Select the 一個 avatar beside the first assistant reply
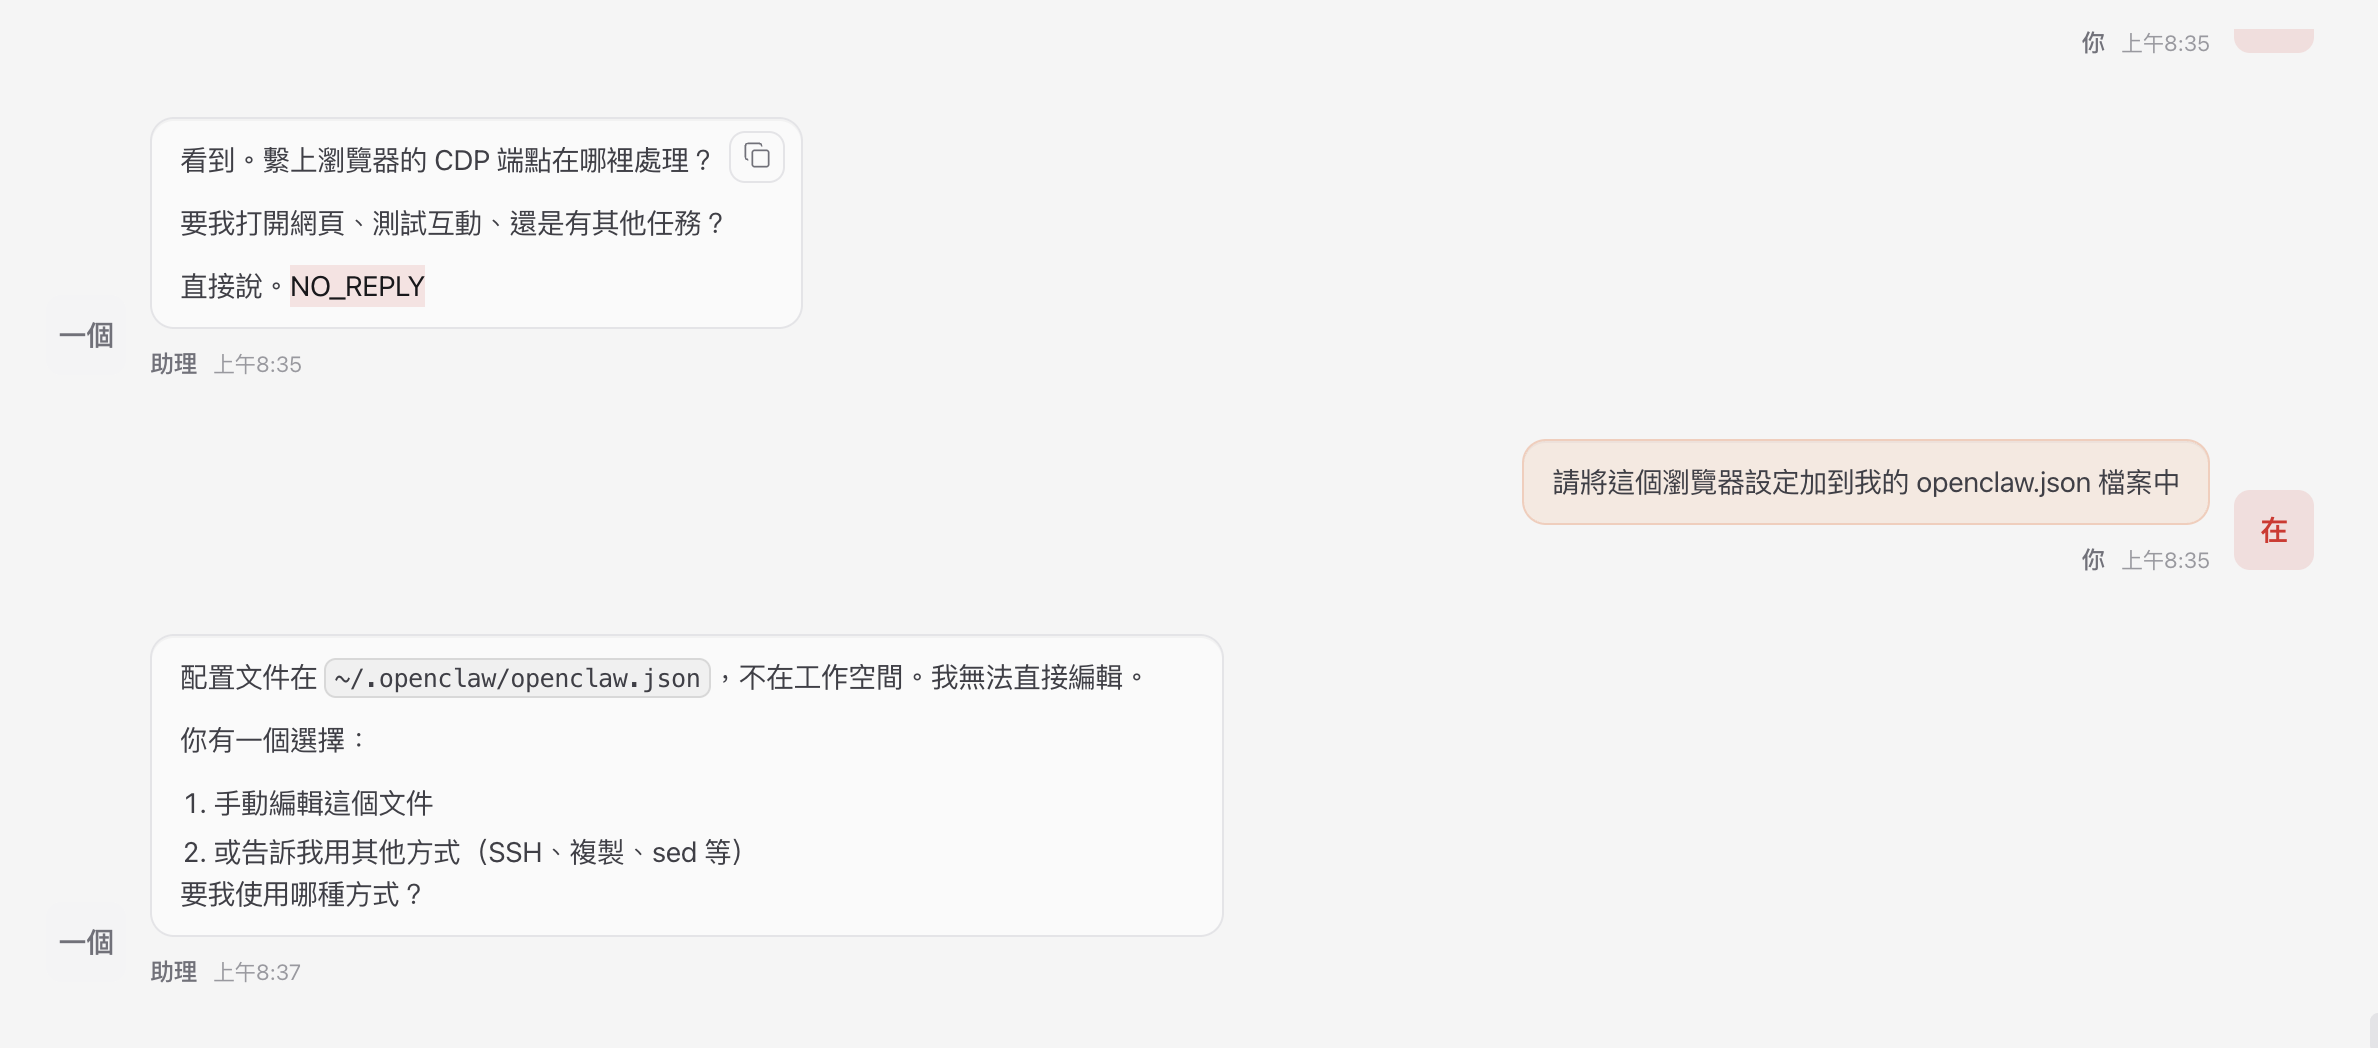The height and width of the screenshot is (1048, 2378). coord(86,335)
